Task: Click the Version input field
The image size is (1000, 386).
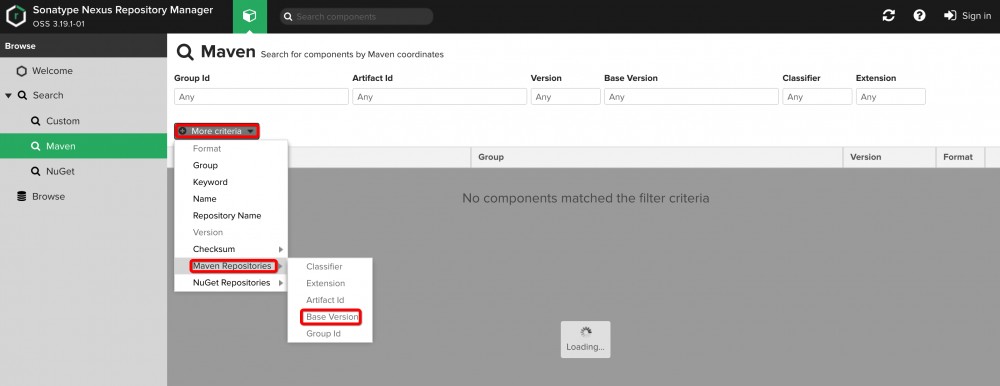Action: click(566, 97)
